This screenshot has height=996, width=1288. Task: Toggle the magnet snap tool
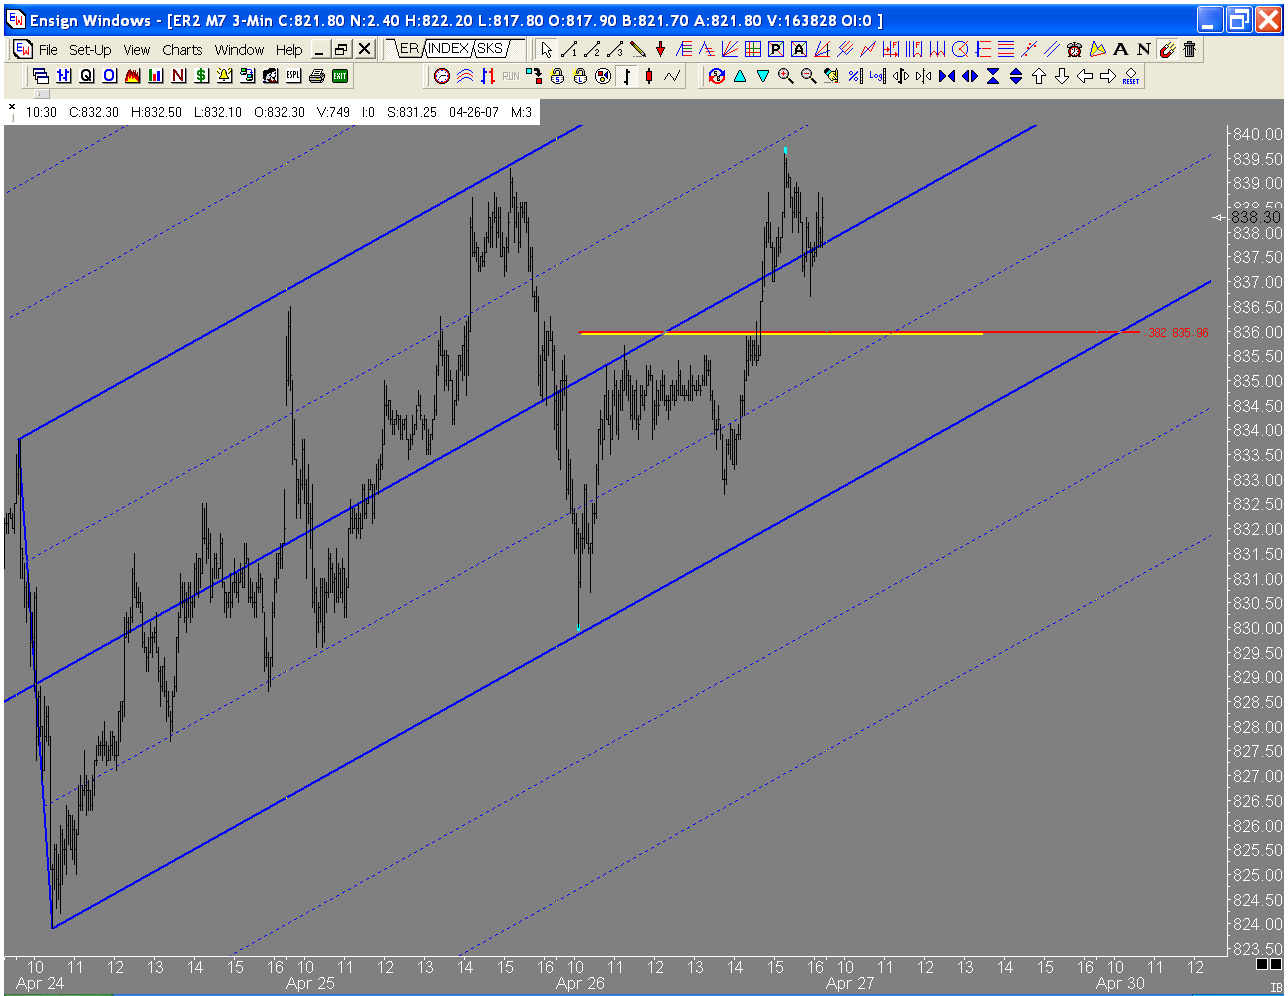click(1166, 49)
